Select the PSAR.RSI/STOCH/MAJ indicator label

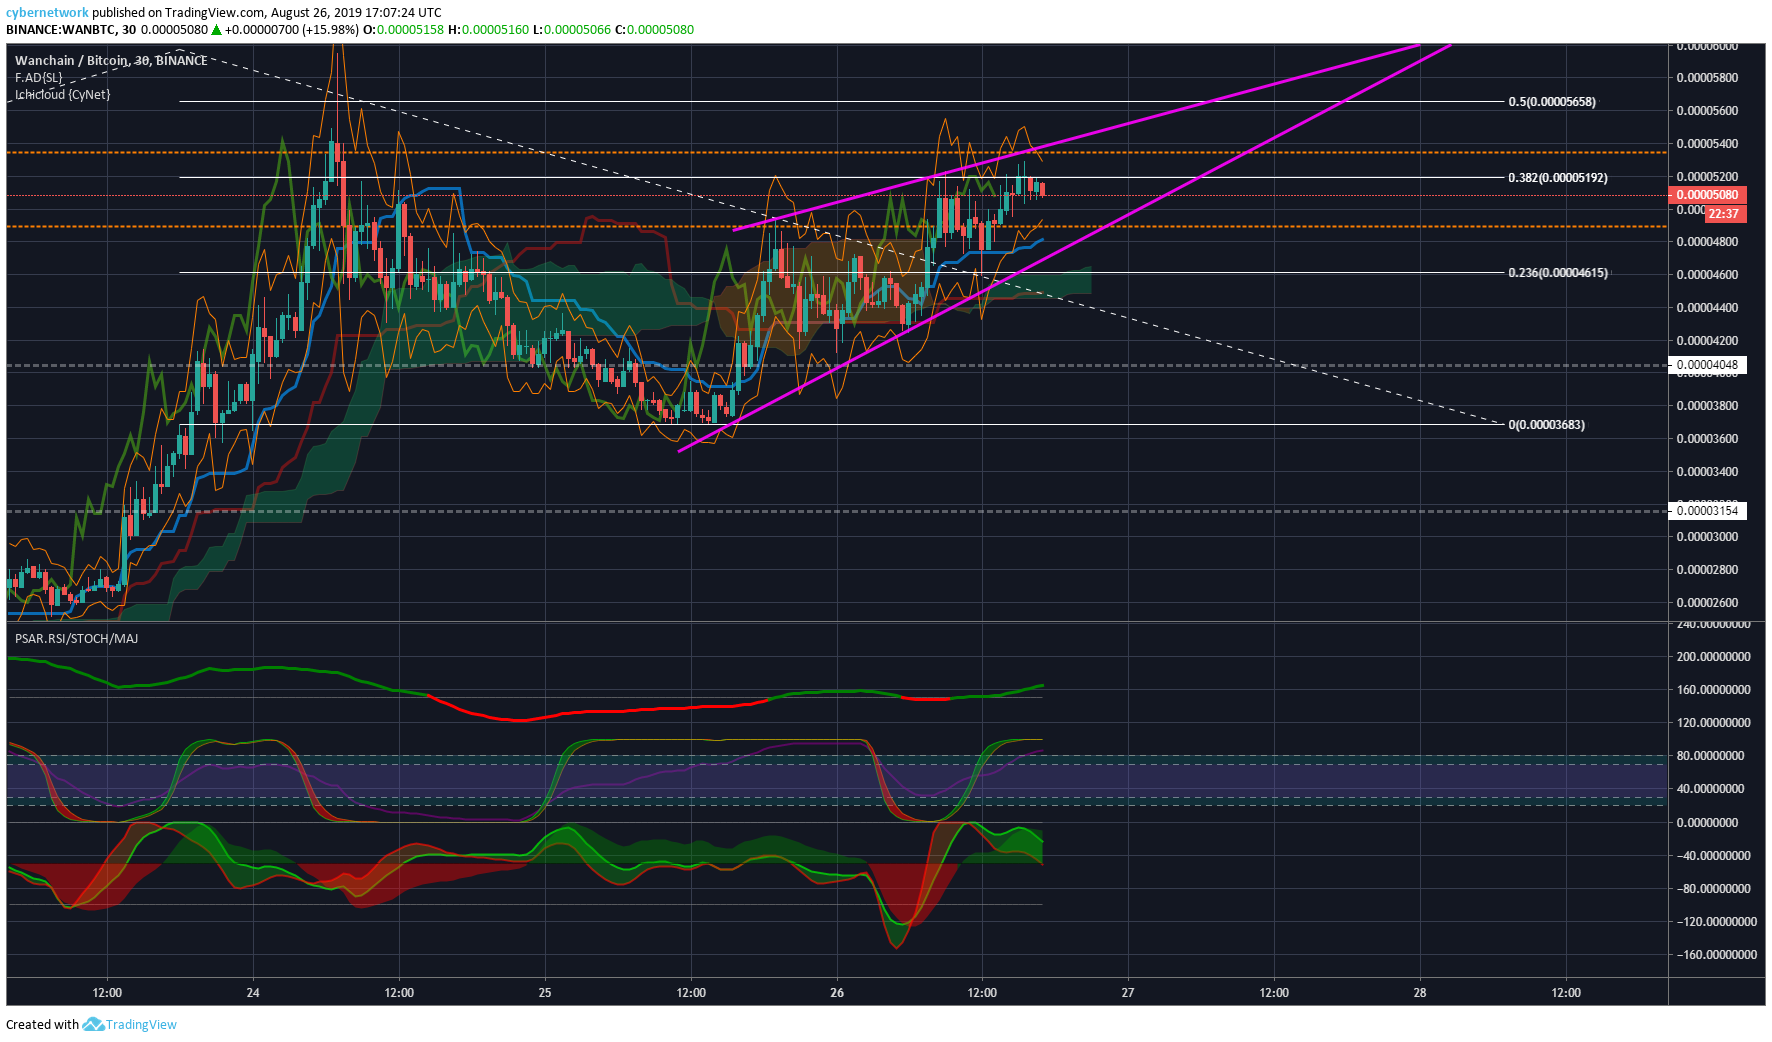click(77, 639)
